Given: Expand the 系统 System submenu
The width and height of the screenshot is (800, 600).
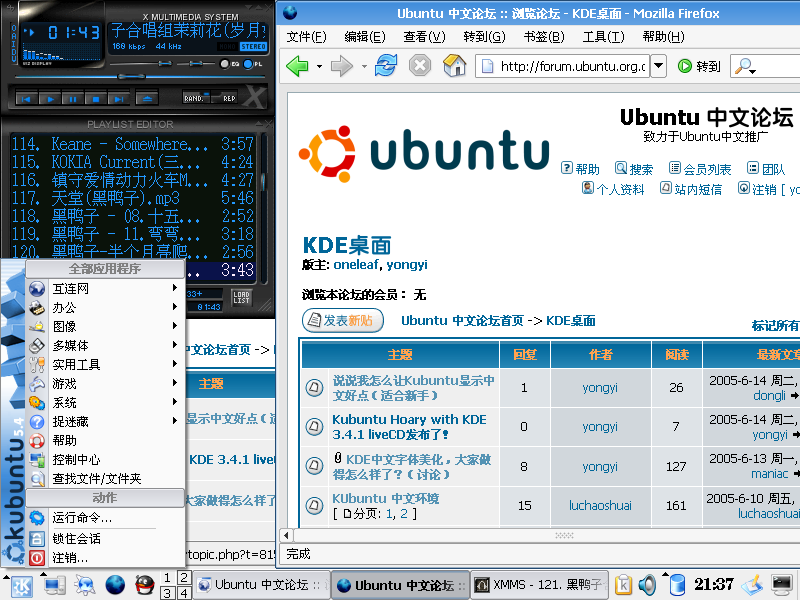Looking at the screenshot, I should click(105, 403).
